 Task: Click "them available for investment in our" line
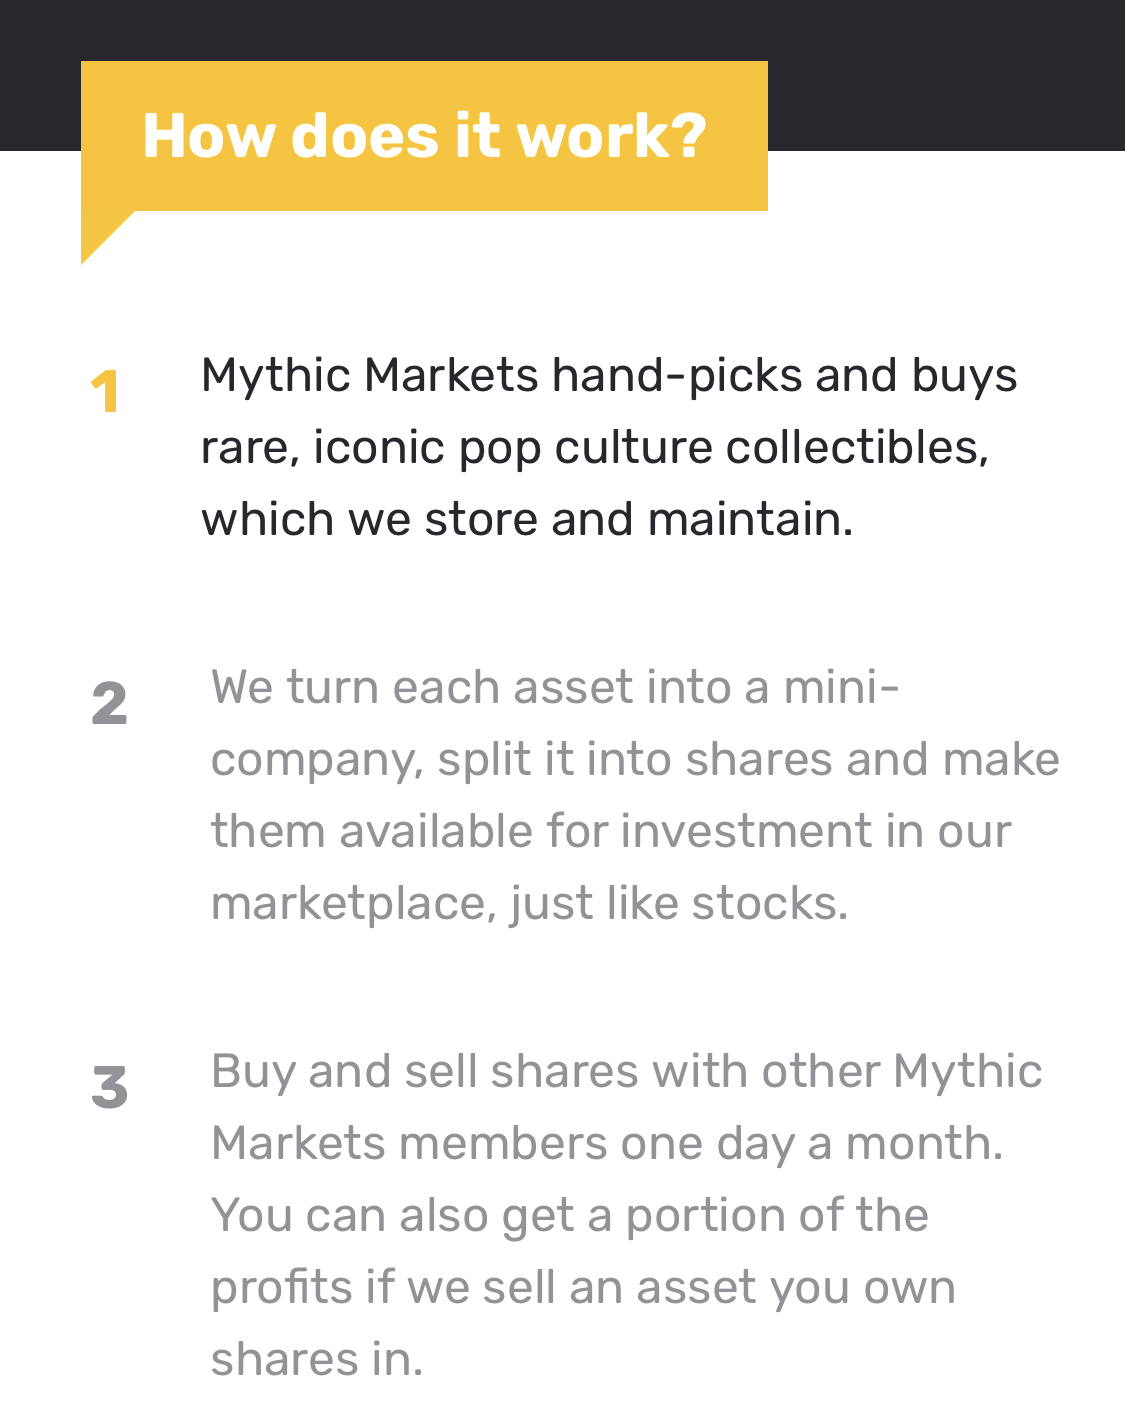[x=610, y=831]
